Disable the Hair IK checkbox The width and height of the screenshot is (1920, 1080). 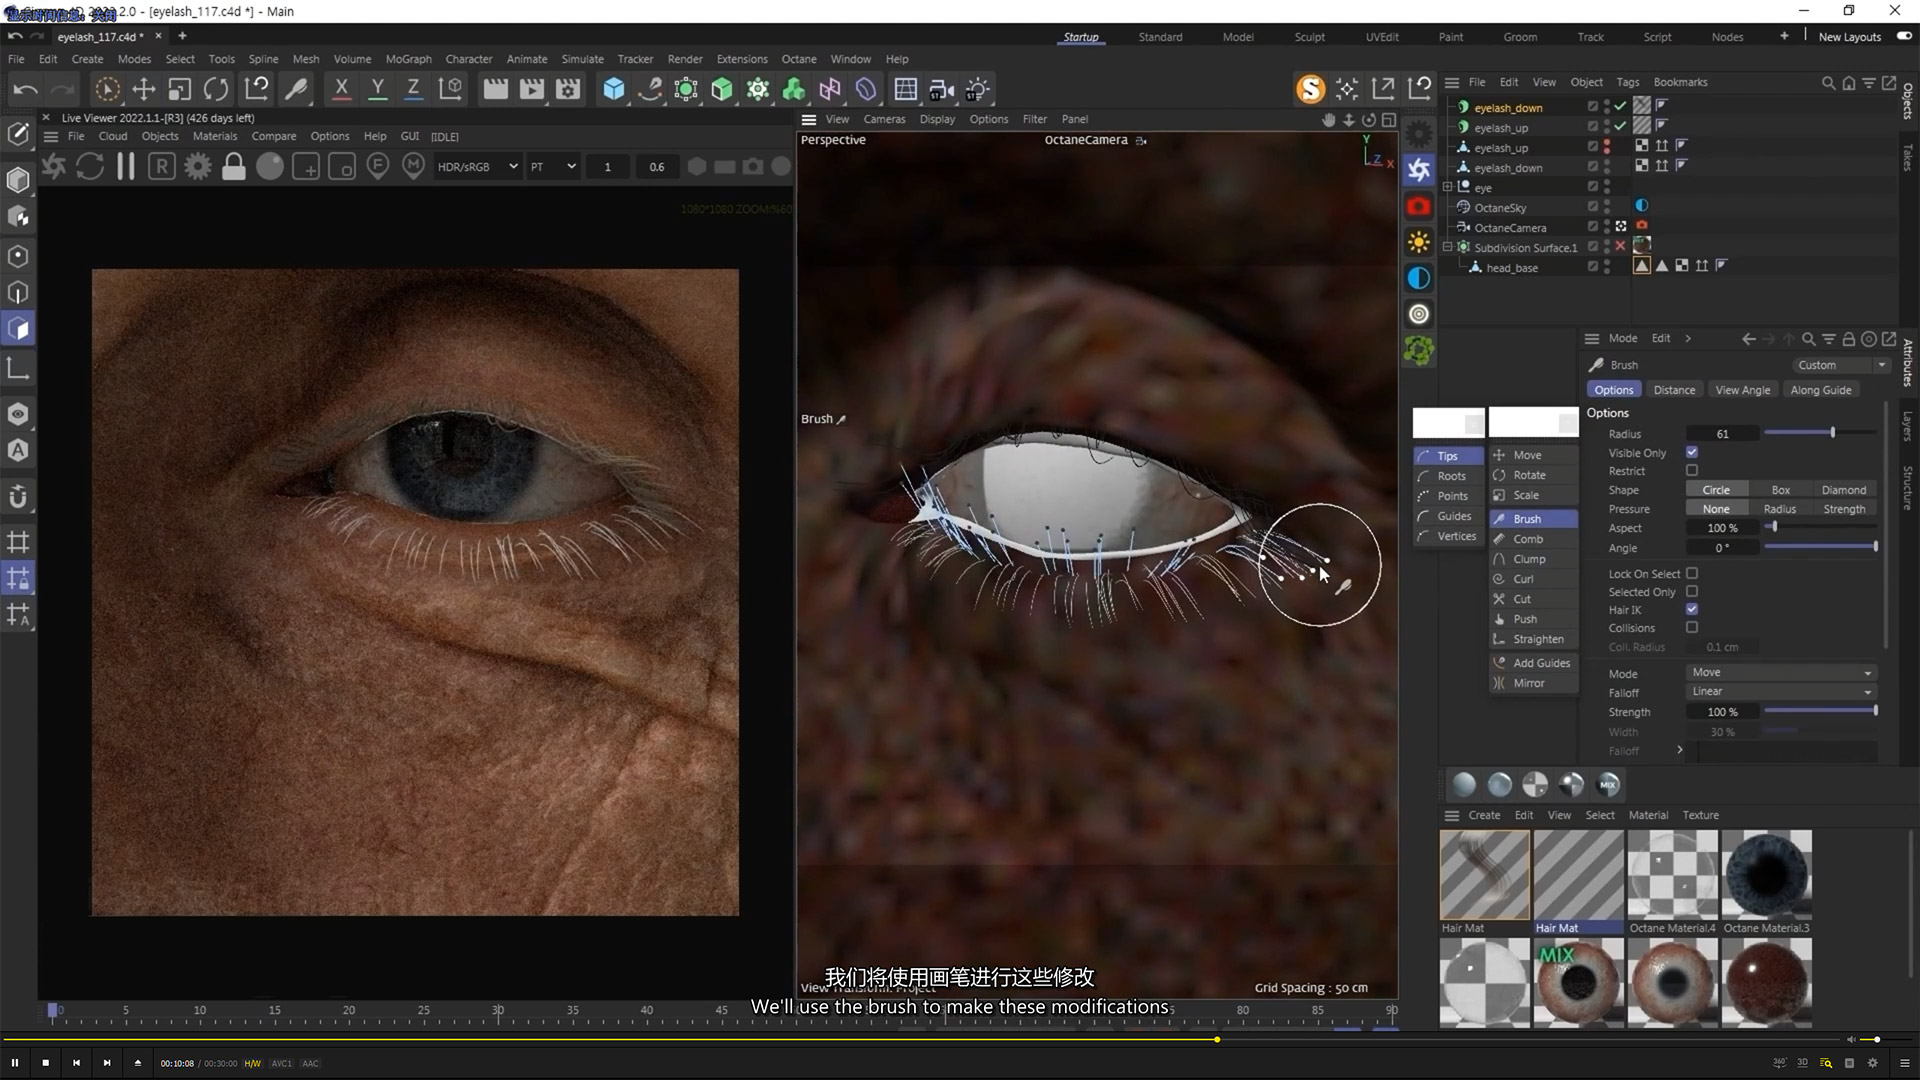coord(1692,609)
